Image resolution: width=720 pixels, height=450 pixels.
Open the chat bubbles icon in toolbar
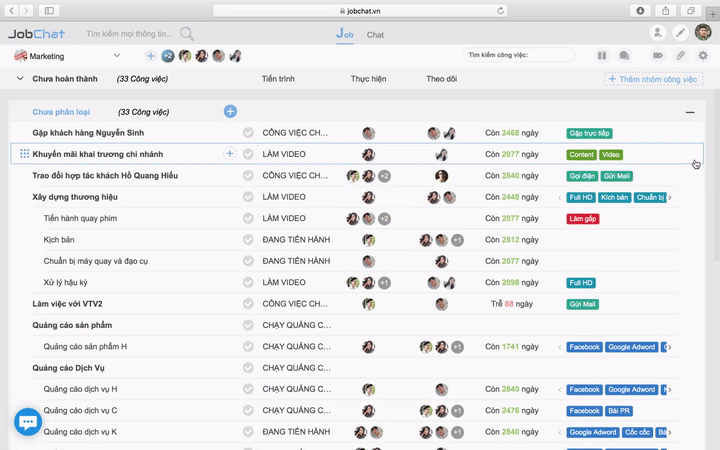click(624, 56)
